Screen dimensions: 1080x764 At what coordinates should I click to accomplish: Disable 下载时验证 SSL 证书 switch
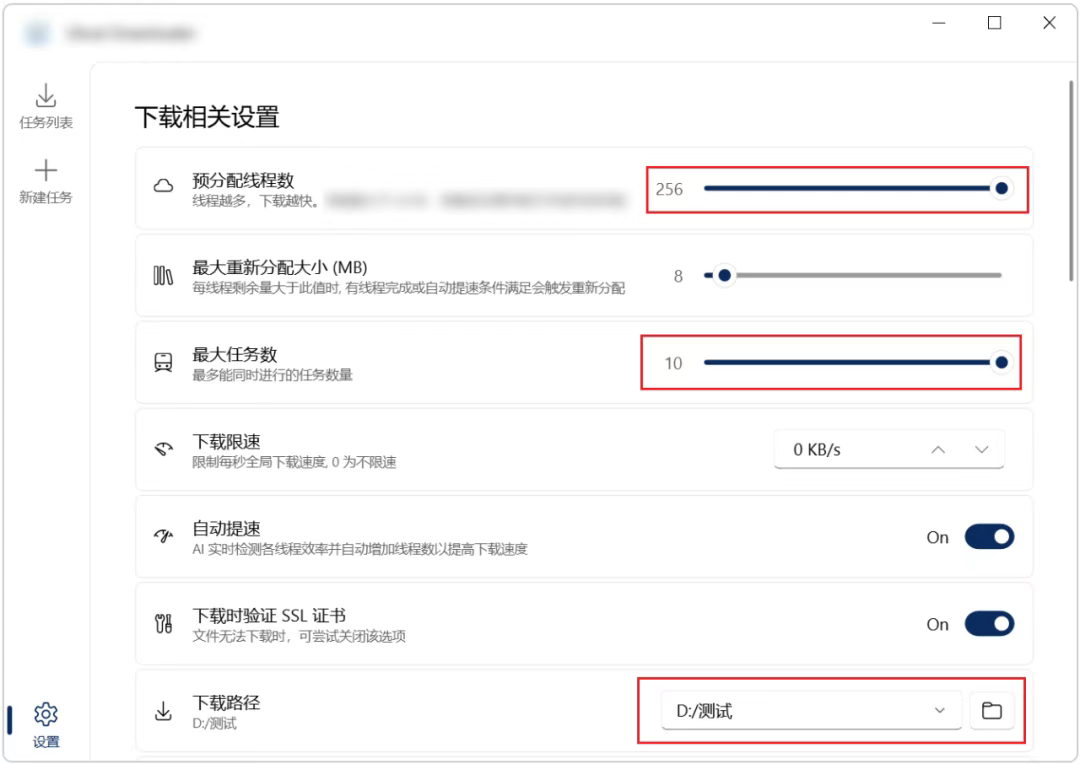pyautogui.click(x=989, y=624)
